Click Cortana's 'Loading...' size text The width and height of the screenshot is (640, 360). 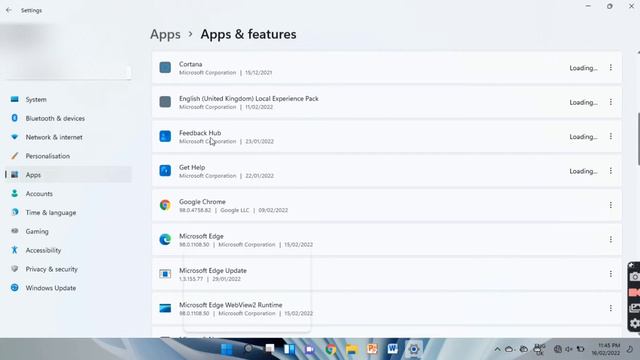coord(583,68)
